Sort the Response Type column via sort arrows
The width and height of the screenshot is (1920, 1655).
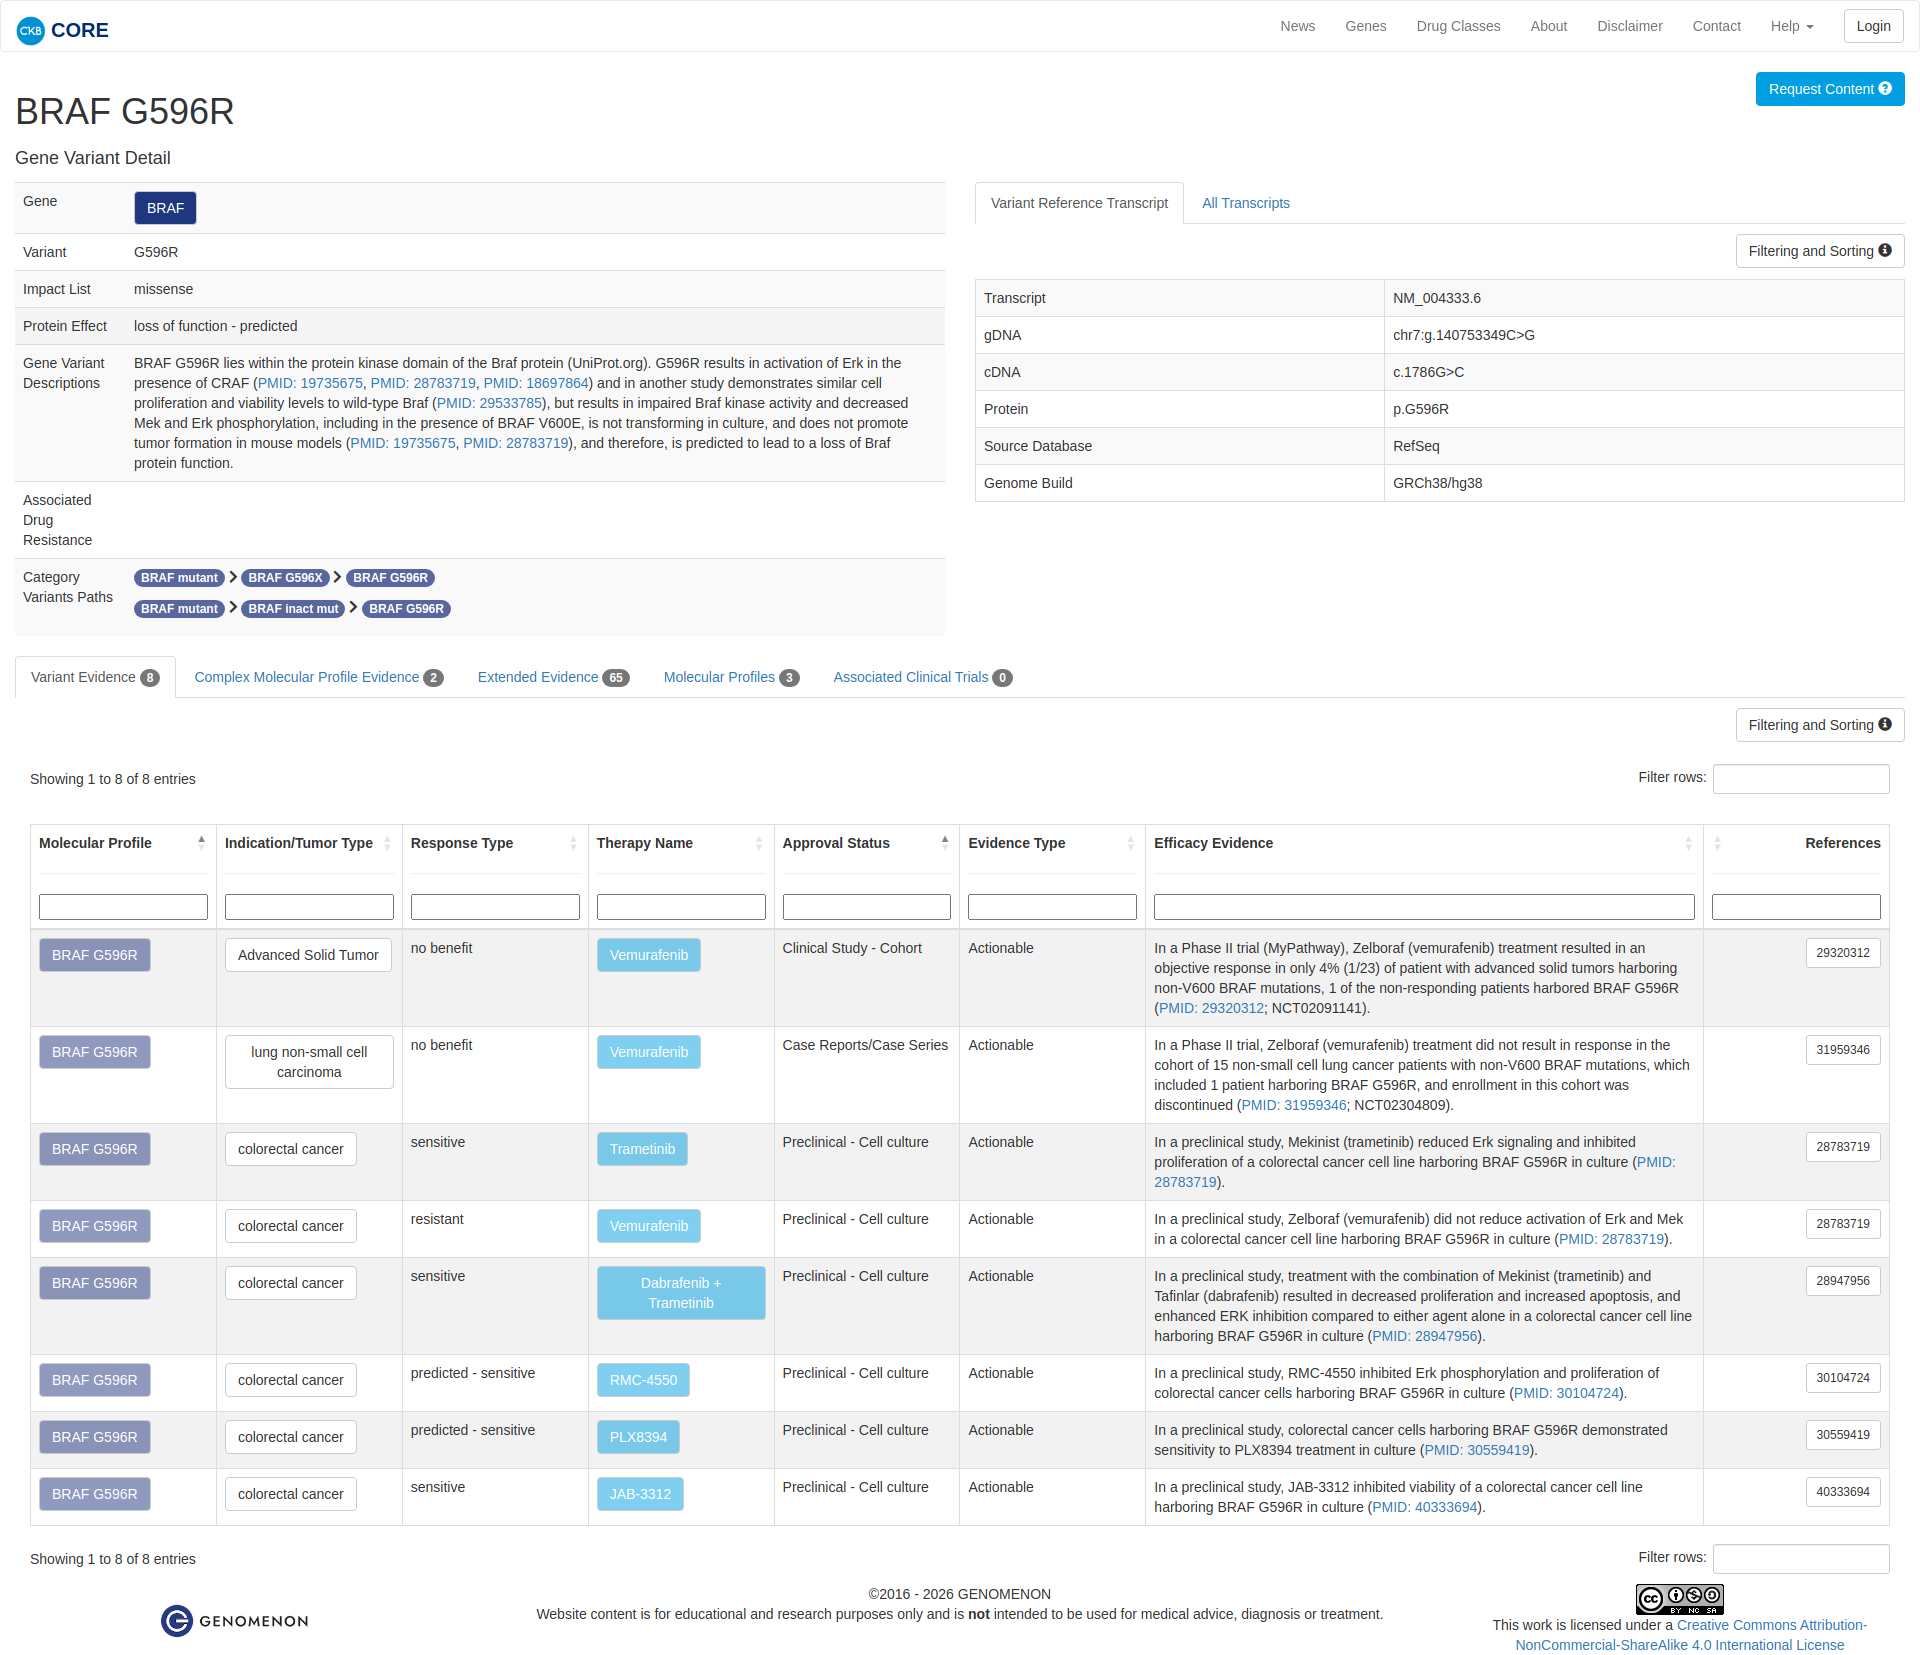pos(573,843)
